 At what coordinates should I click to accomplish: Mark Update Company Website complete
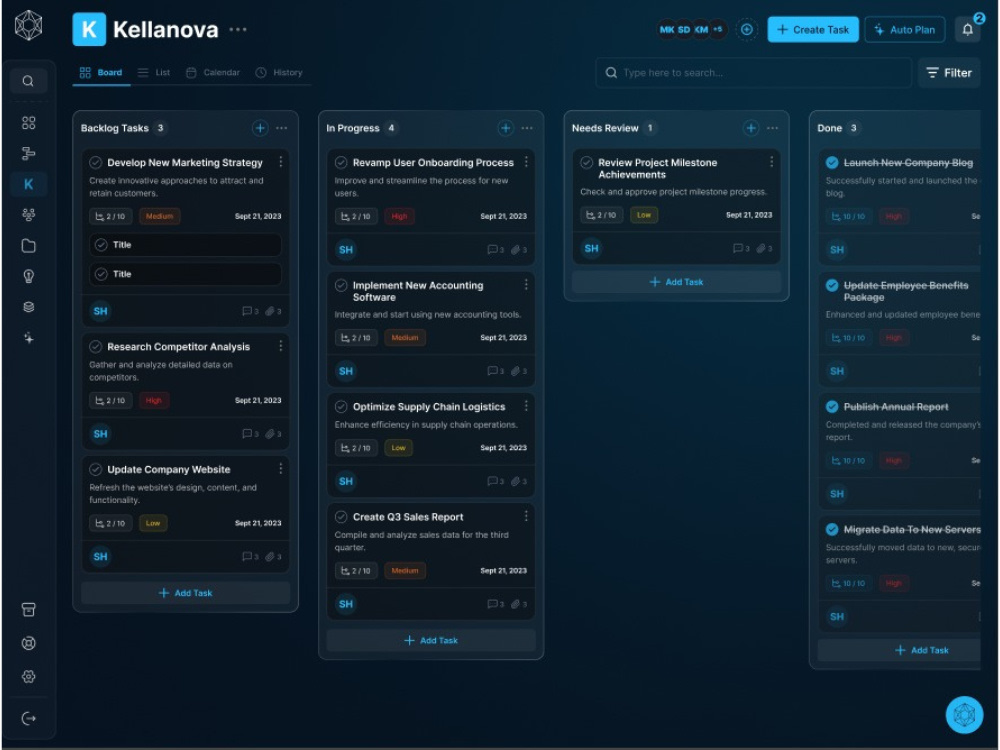pos(95,469)
